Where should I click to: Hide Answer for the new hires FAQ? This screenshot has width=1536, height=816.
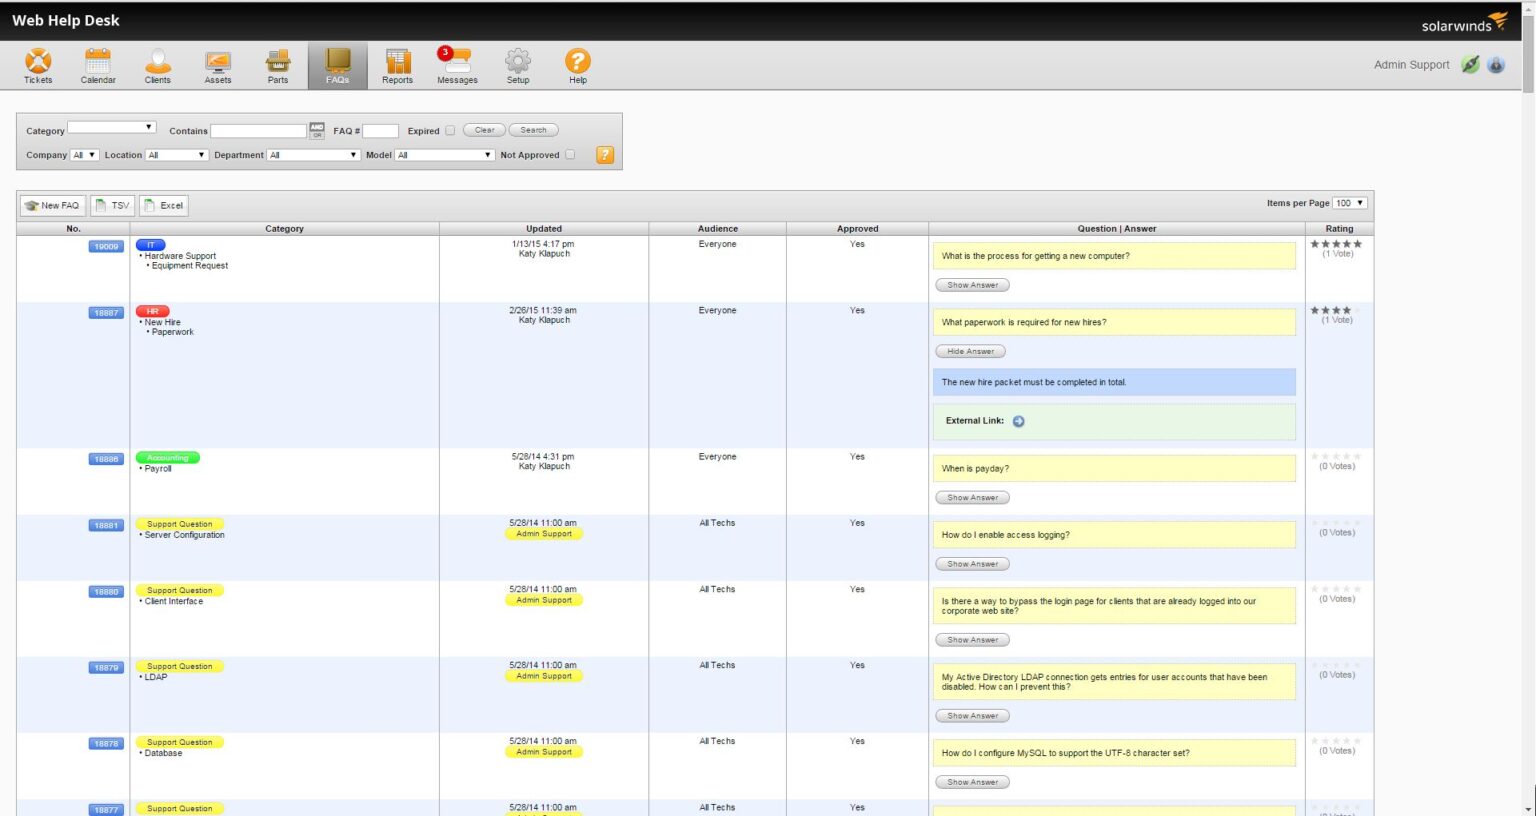970,351
